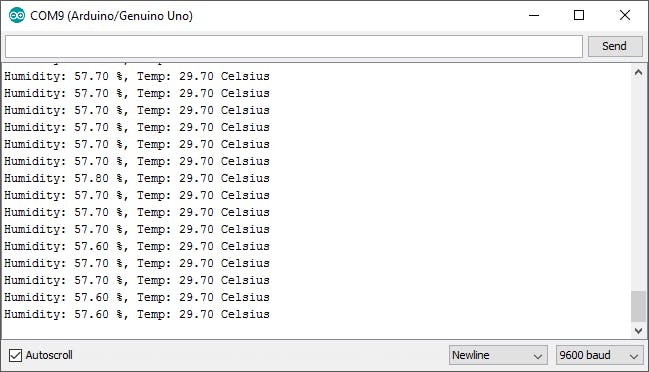Maximize the serial monitor window

point(579,15)
